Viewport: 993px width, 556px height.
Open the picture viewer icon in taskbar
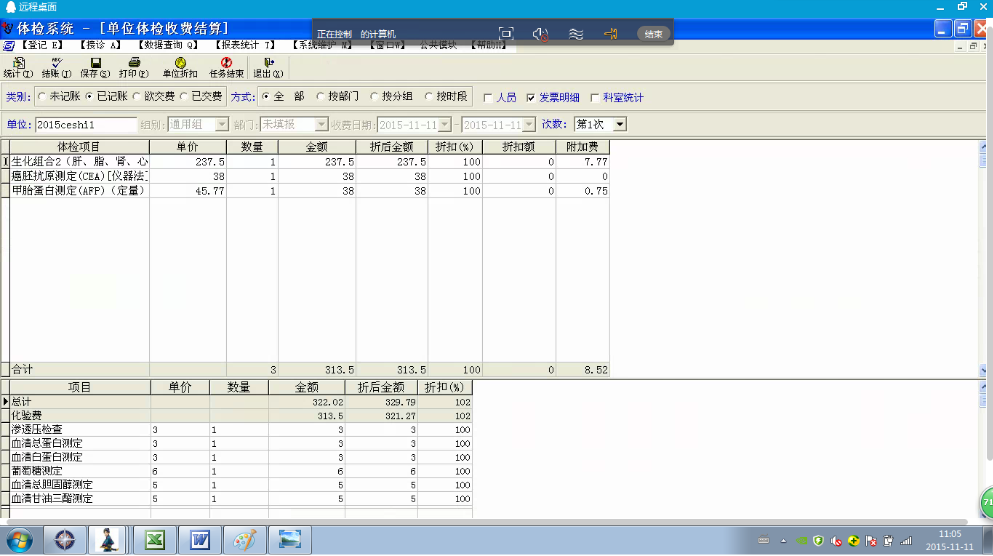[x=289, y=540]
